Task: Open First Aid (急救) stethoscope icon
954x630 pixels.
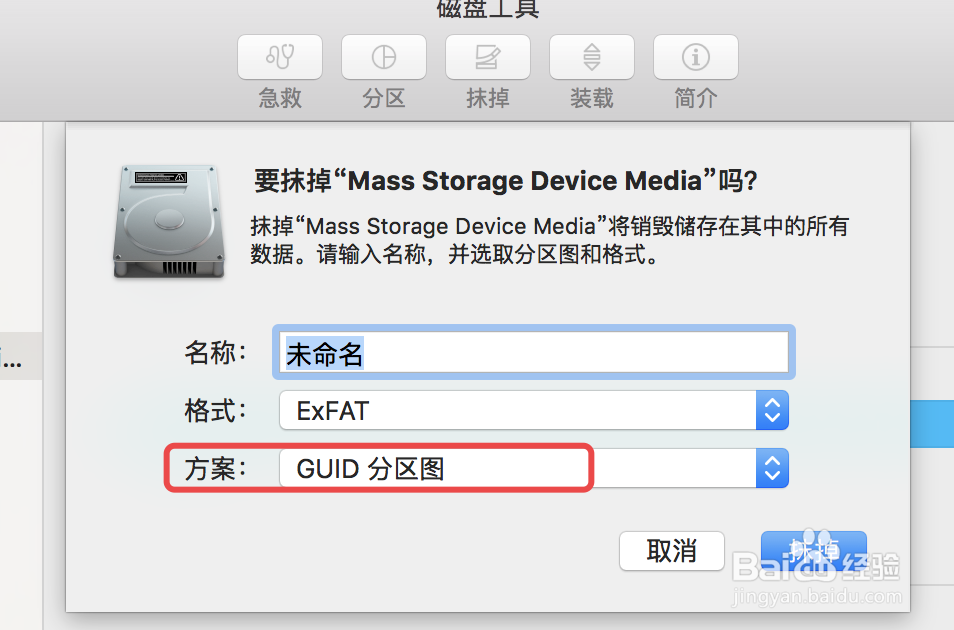Action: 280,57
